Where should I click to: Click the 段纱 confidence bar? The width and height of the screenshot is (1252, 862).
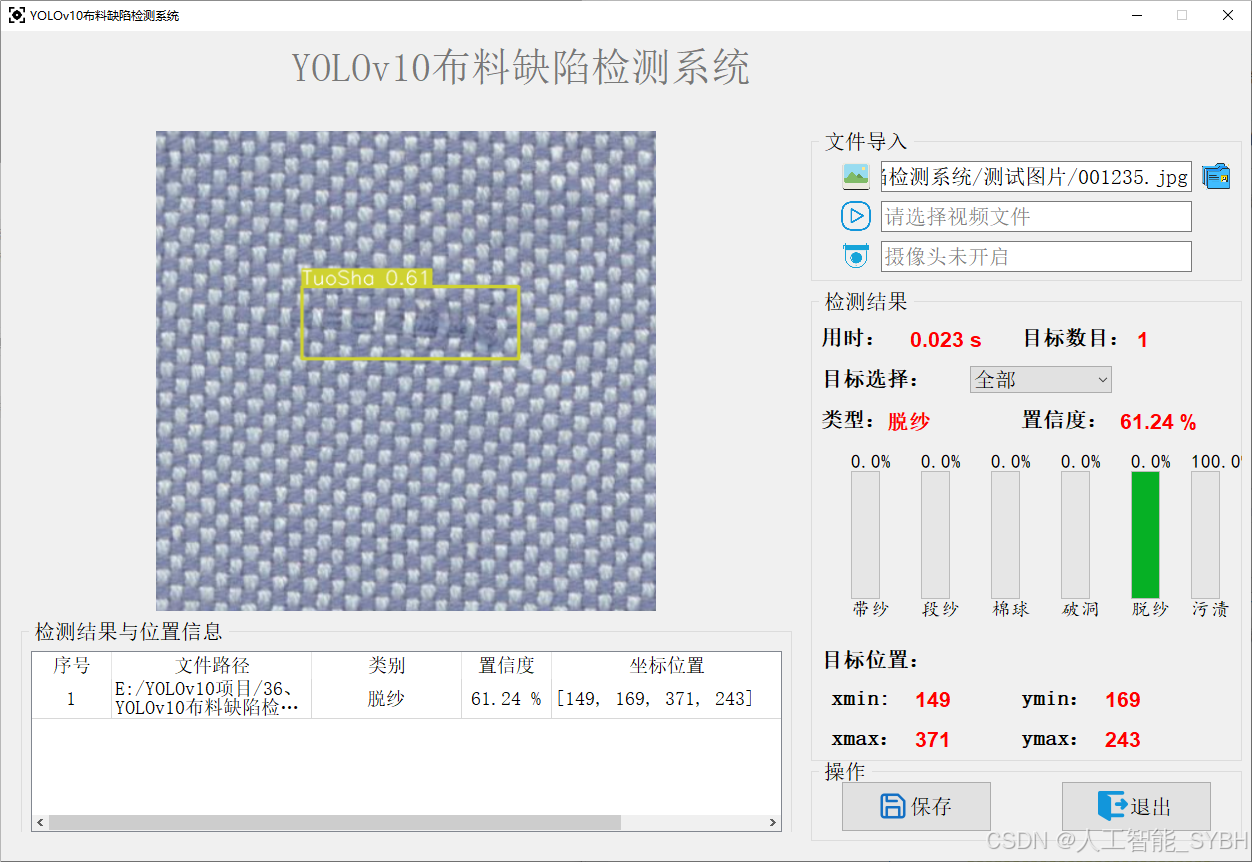[935, 535]
